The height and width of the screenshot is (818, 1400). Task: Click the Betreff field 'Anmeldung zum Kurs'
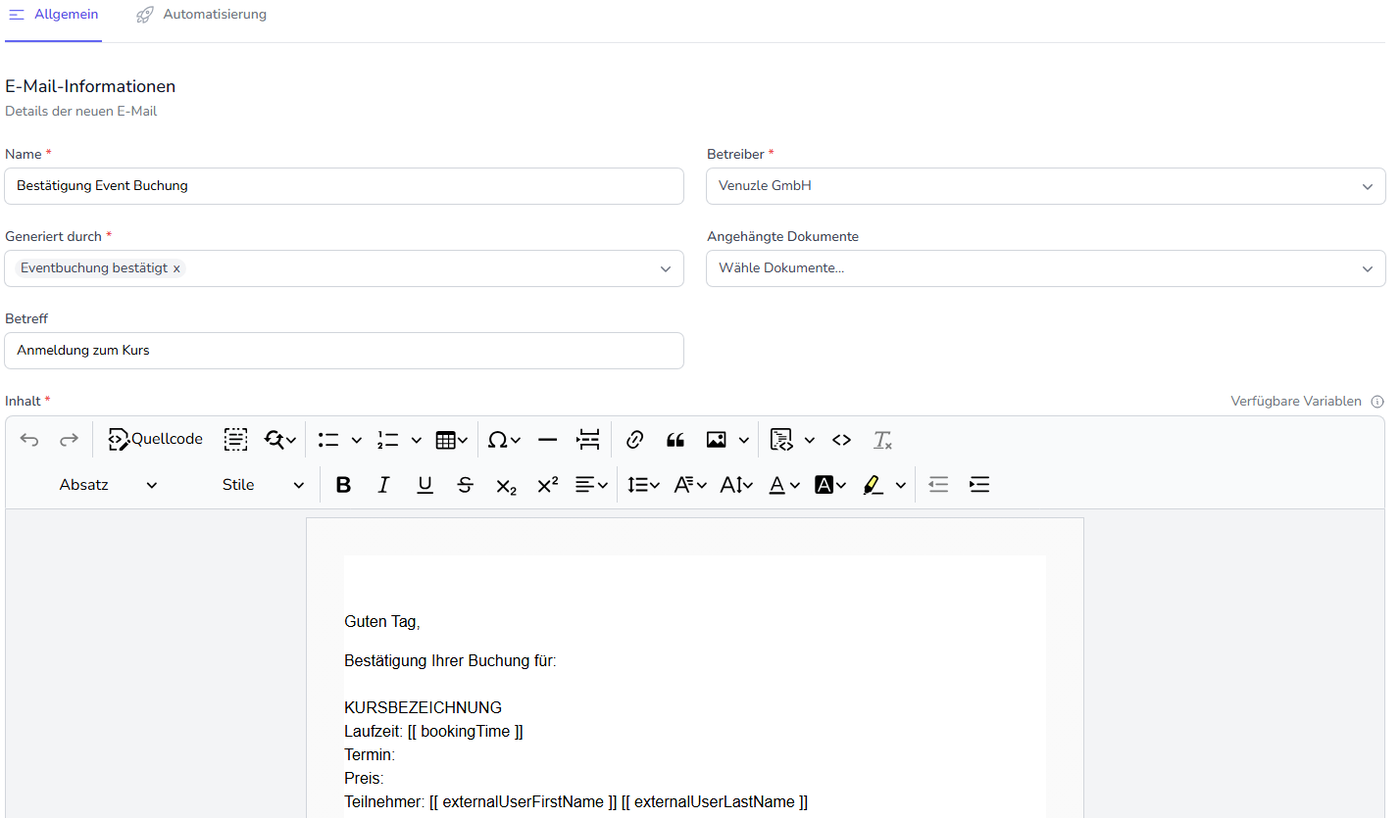[x=344, y=350]
